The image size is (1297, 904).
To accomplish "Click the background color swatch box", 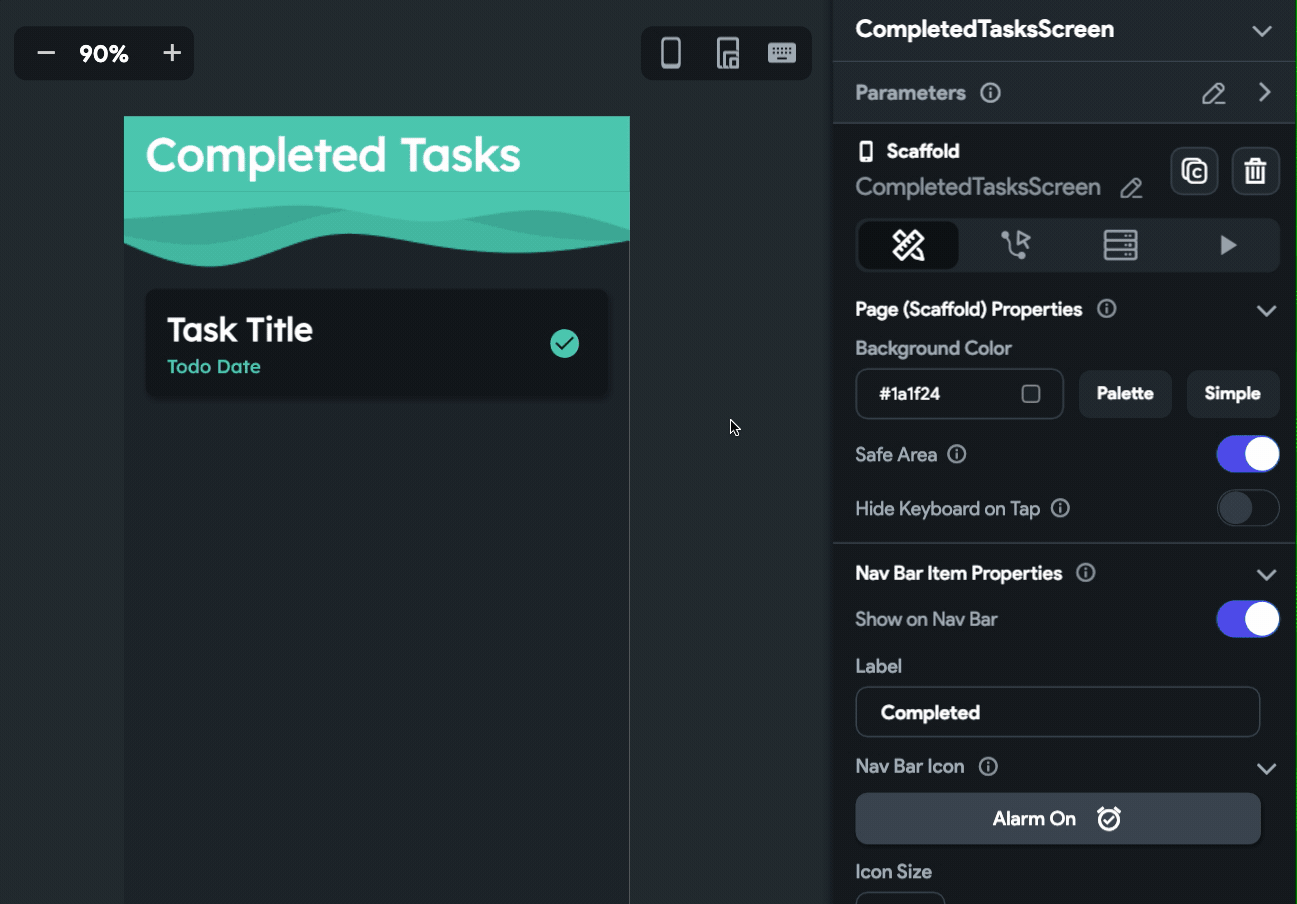I will tap(1031, 394).
